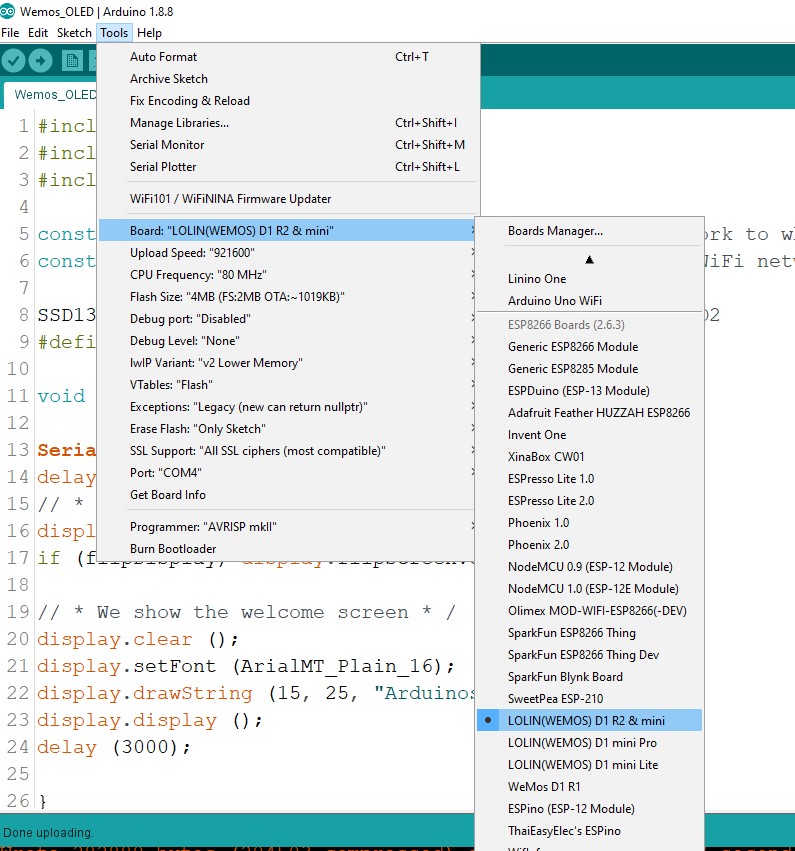Click code line 24 delay (3000);
The image size is (795, 851).
[x=114, y=747]
